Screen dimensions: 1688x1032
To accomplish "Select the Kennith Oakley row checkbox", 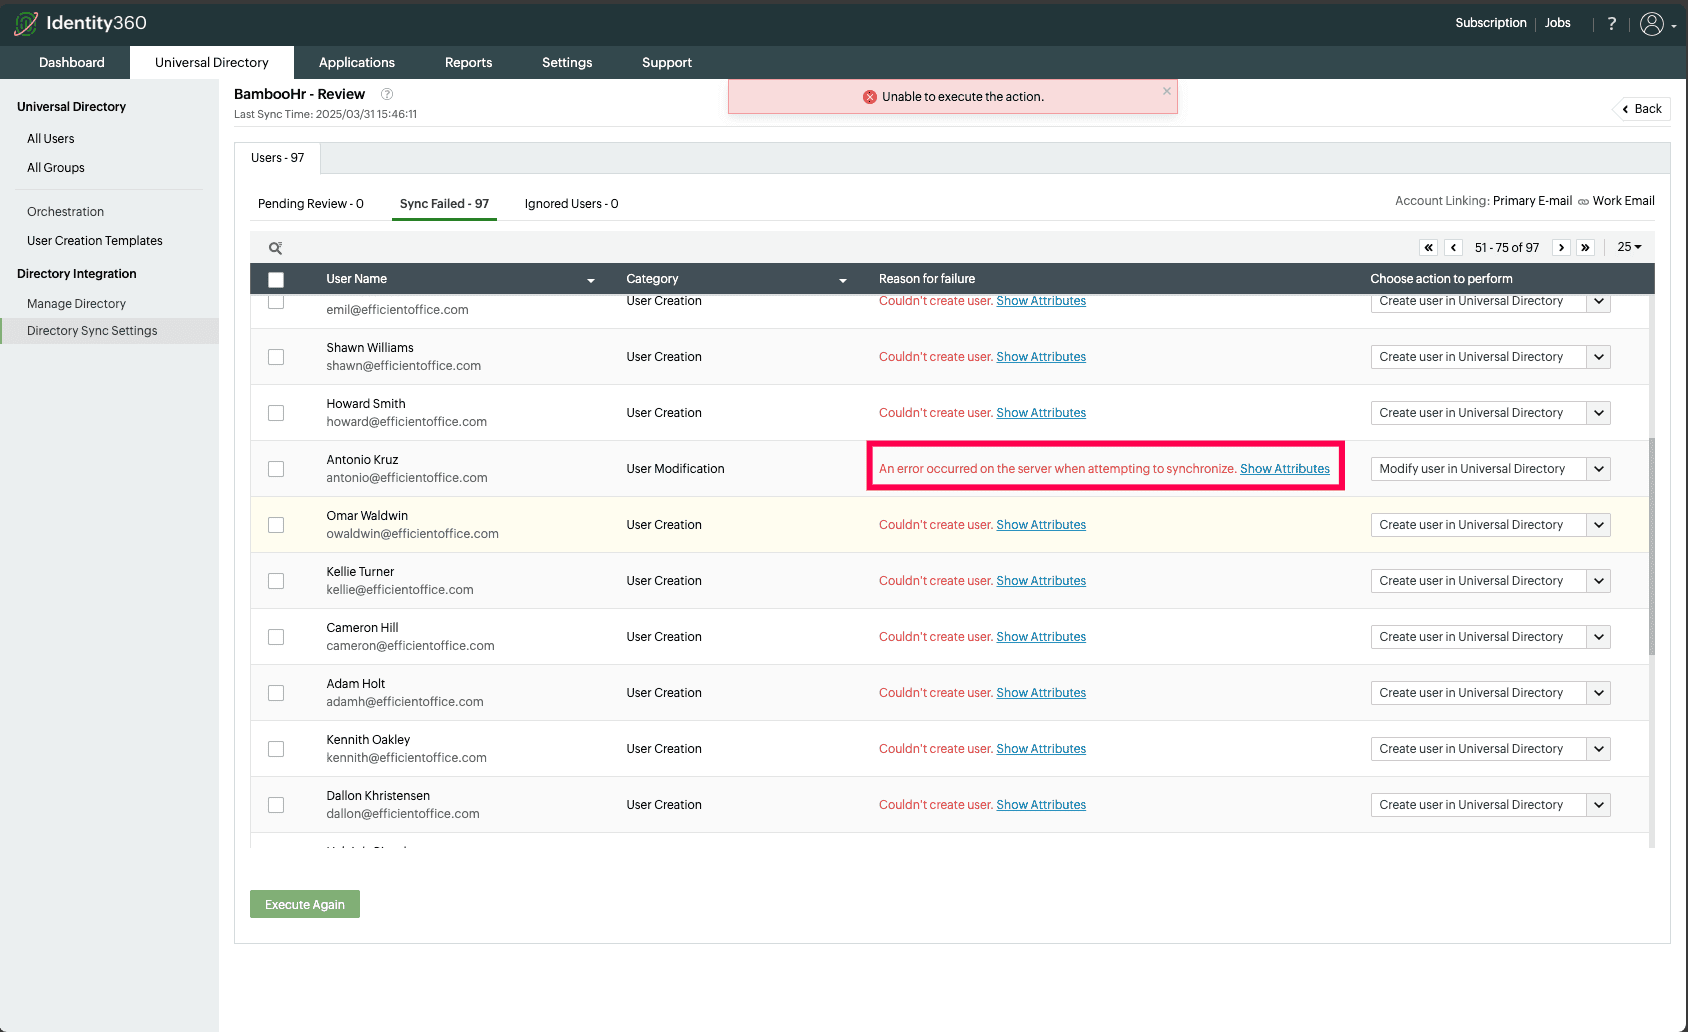I will tap(276, 749).
